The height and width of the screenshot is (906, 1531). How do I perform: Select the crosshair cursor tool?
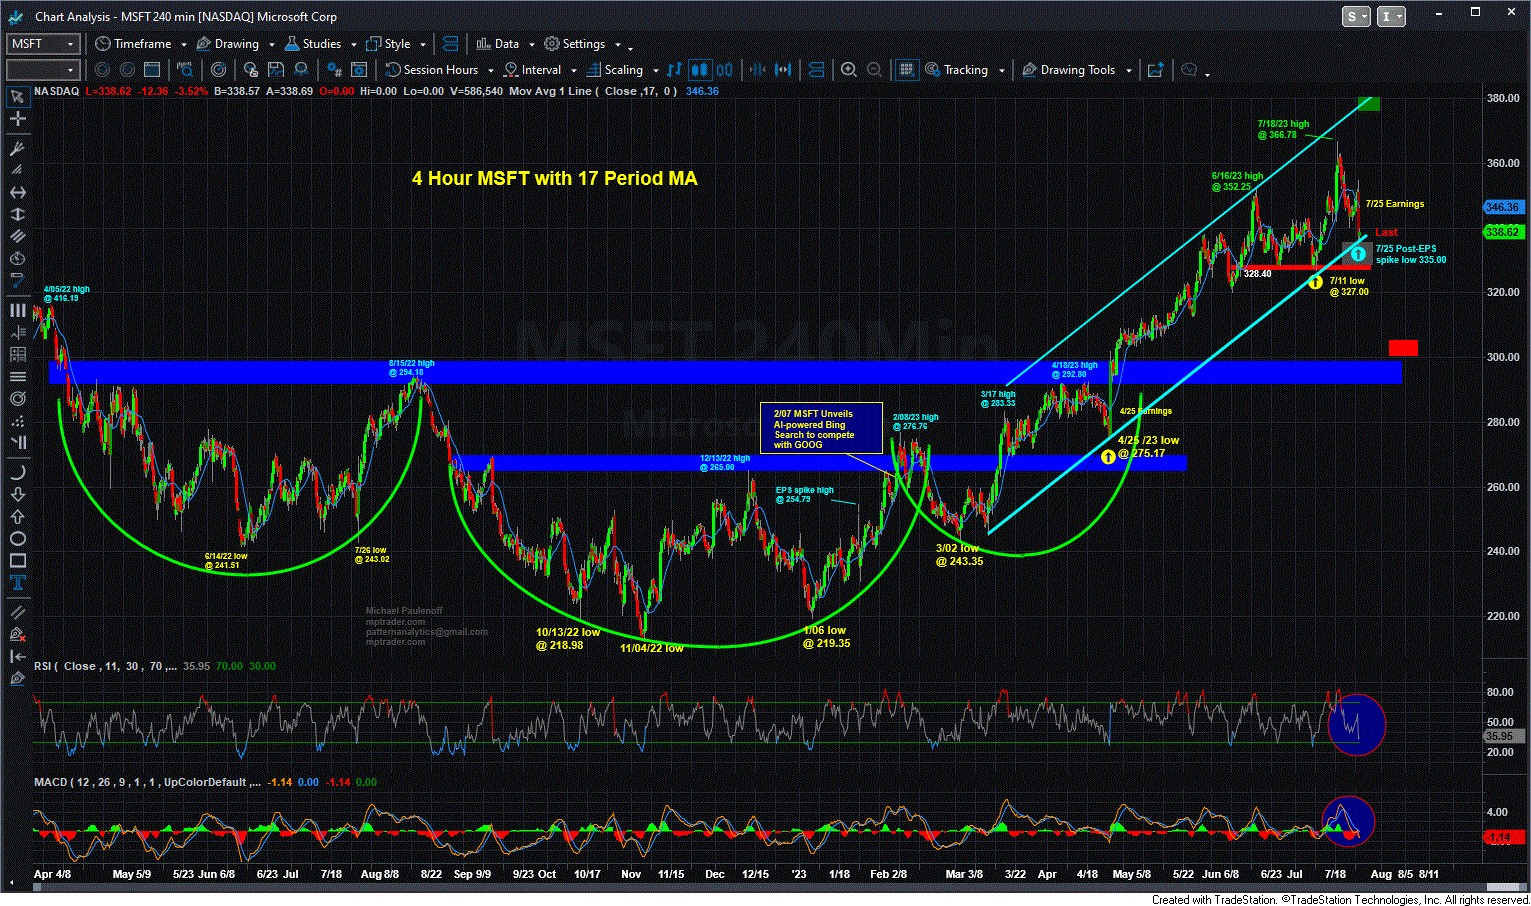(17, 118)
